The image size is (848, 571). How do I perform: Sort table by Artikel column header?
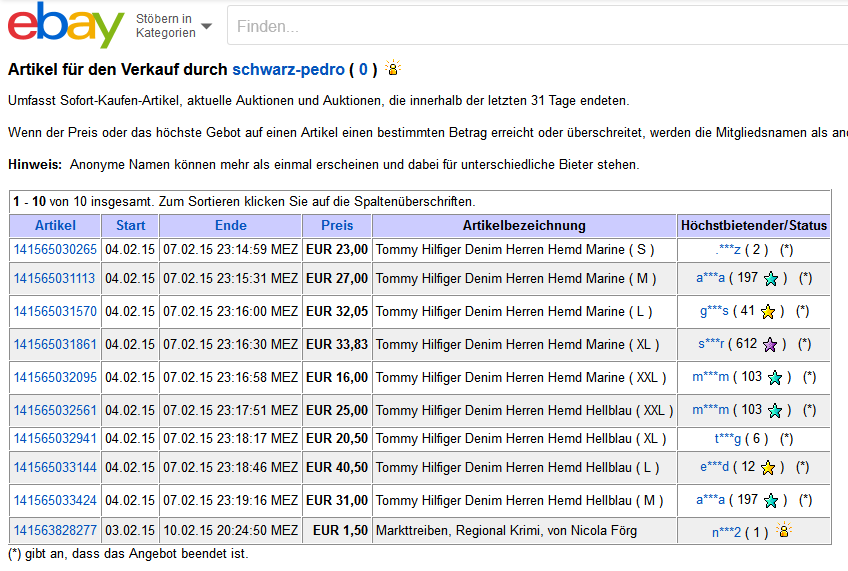[x=55, y=225]
